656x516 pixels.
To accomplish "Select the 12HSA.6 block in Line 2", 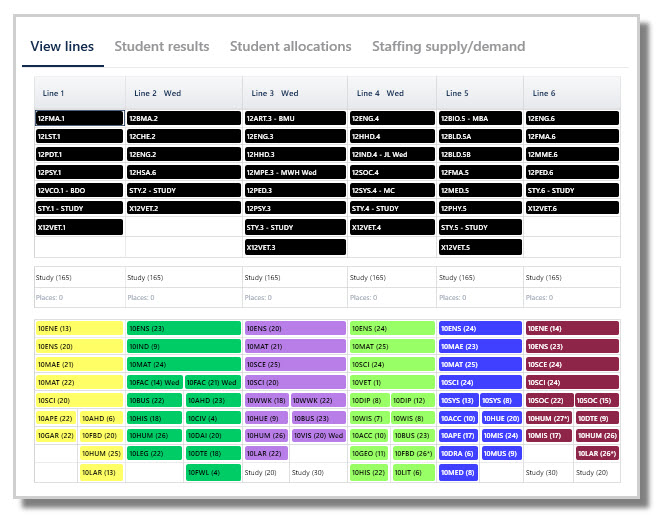I will (184, 172).
